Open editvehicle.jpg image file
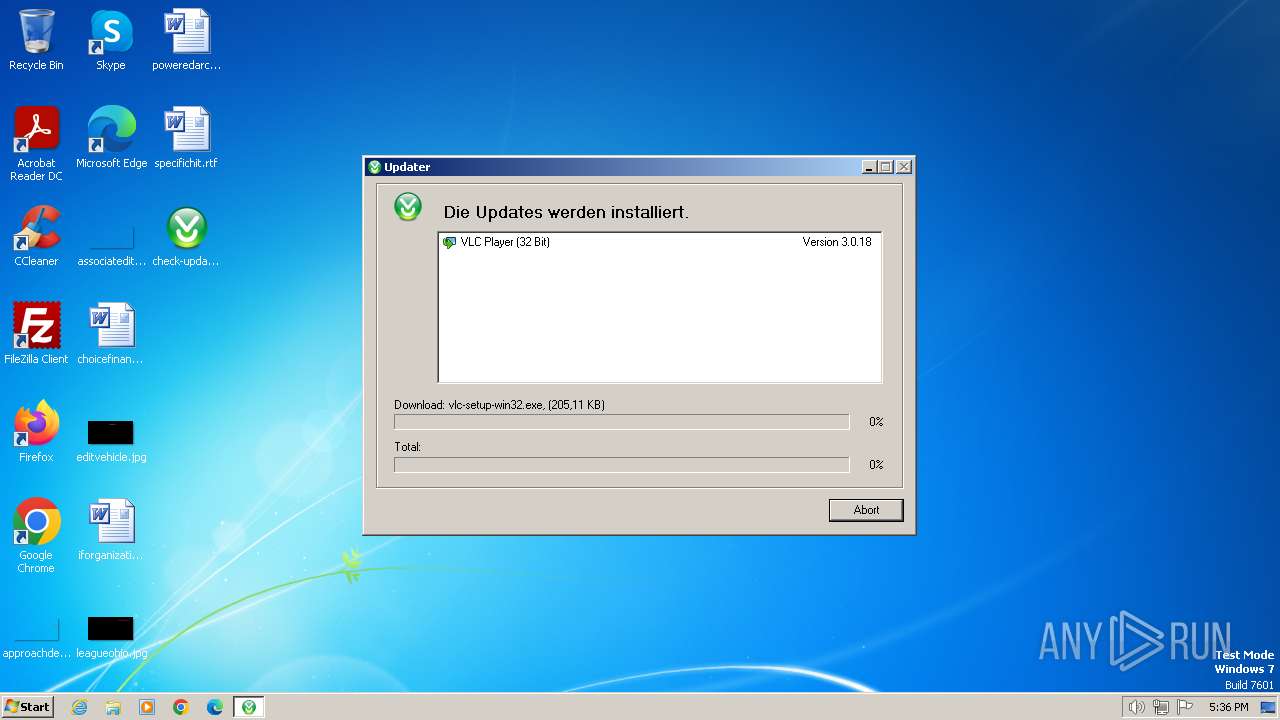 tap(111, 440)
